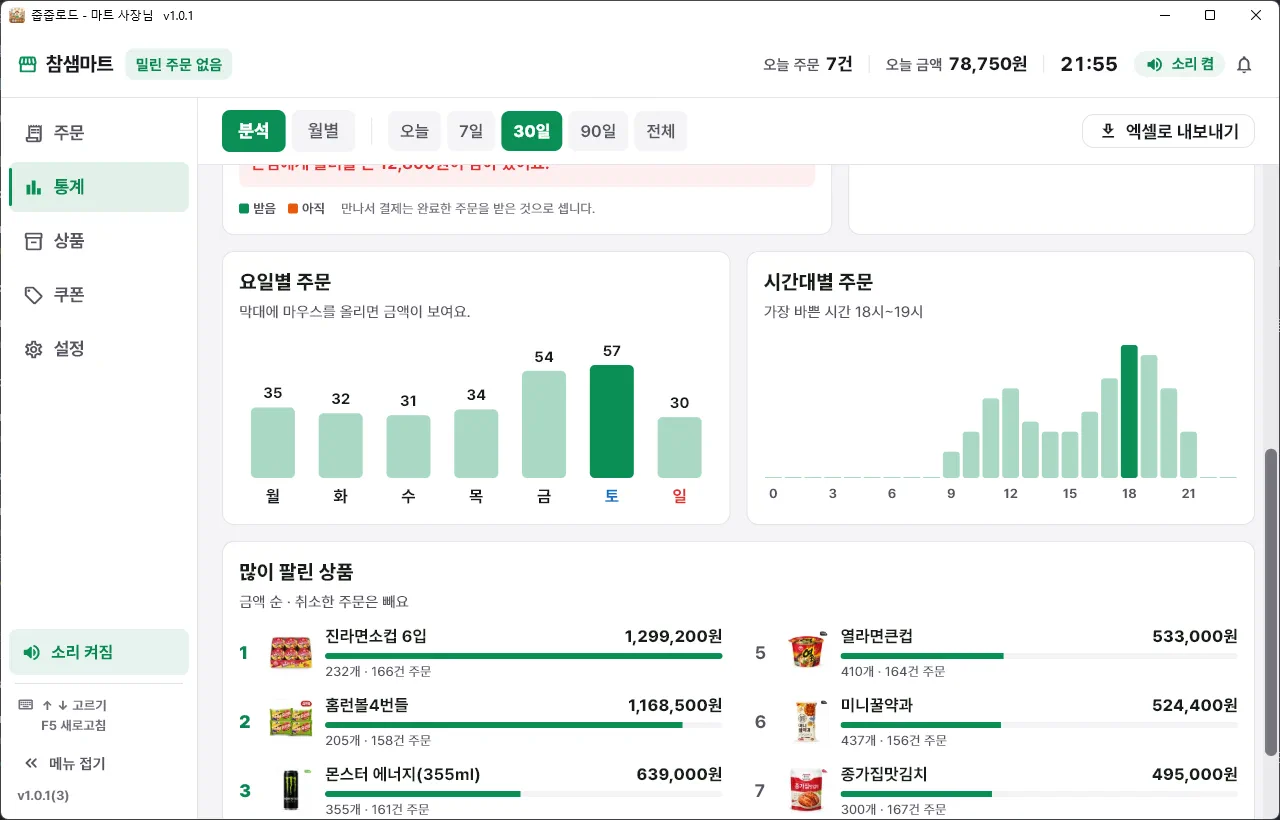The height and width of the screenshot is (820, 1280).
Task: Click the 1,299,200원 sales amount
Action: point(673,637)
